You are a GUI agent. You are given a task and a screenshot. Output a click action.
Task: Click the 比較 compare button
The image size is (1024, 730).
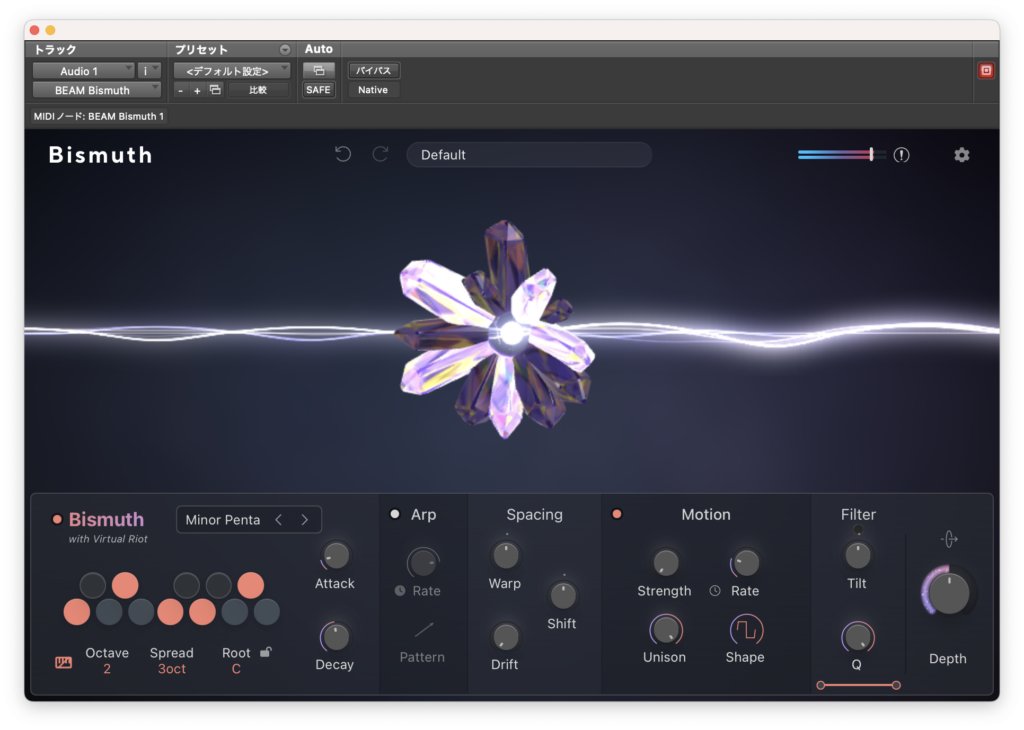tap(258, 90)
